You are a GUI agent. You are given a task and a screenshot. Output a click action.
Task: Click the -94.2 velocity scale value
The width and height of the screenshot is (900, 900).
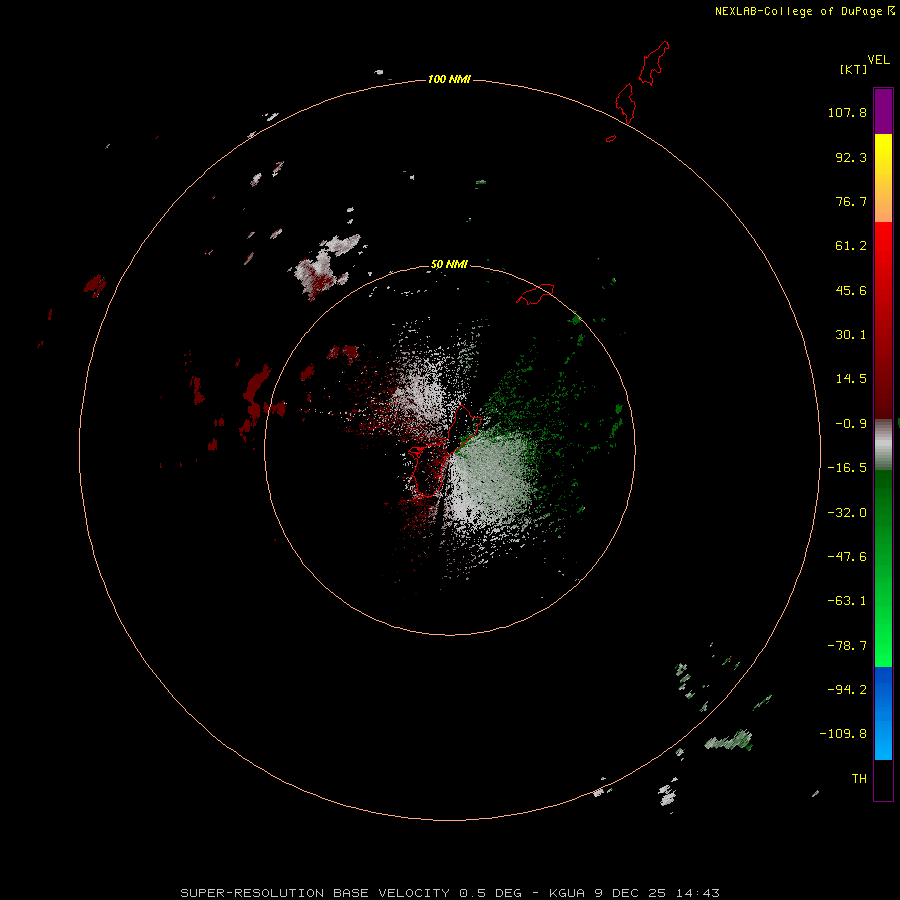(847, 690)
